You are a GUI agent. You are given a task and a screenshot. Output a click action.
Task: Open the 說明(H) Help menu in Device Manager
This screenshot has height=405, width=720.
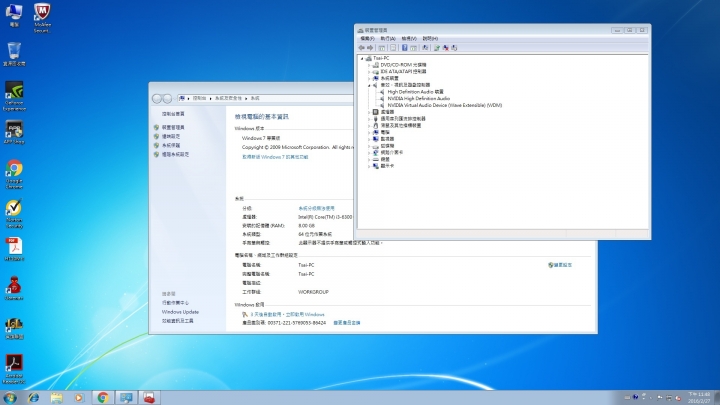(x=430, y=39)
